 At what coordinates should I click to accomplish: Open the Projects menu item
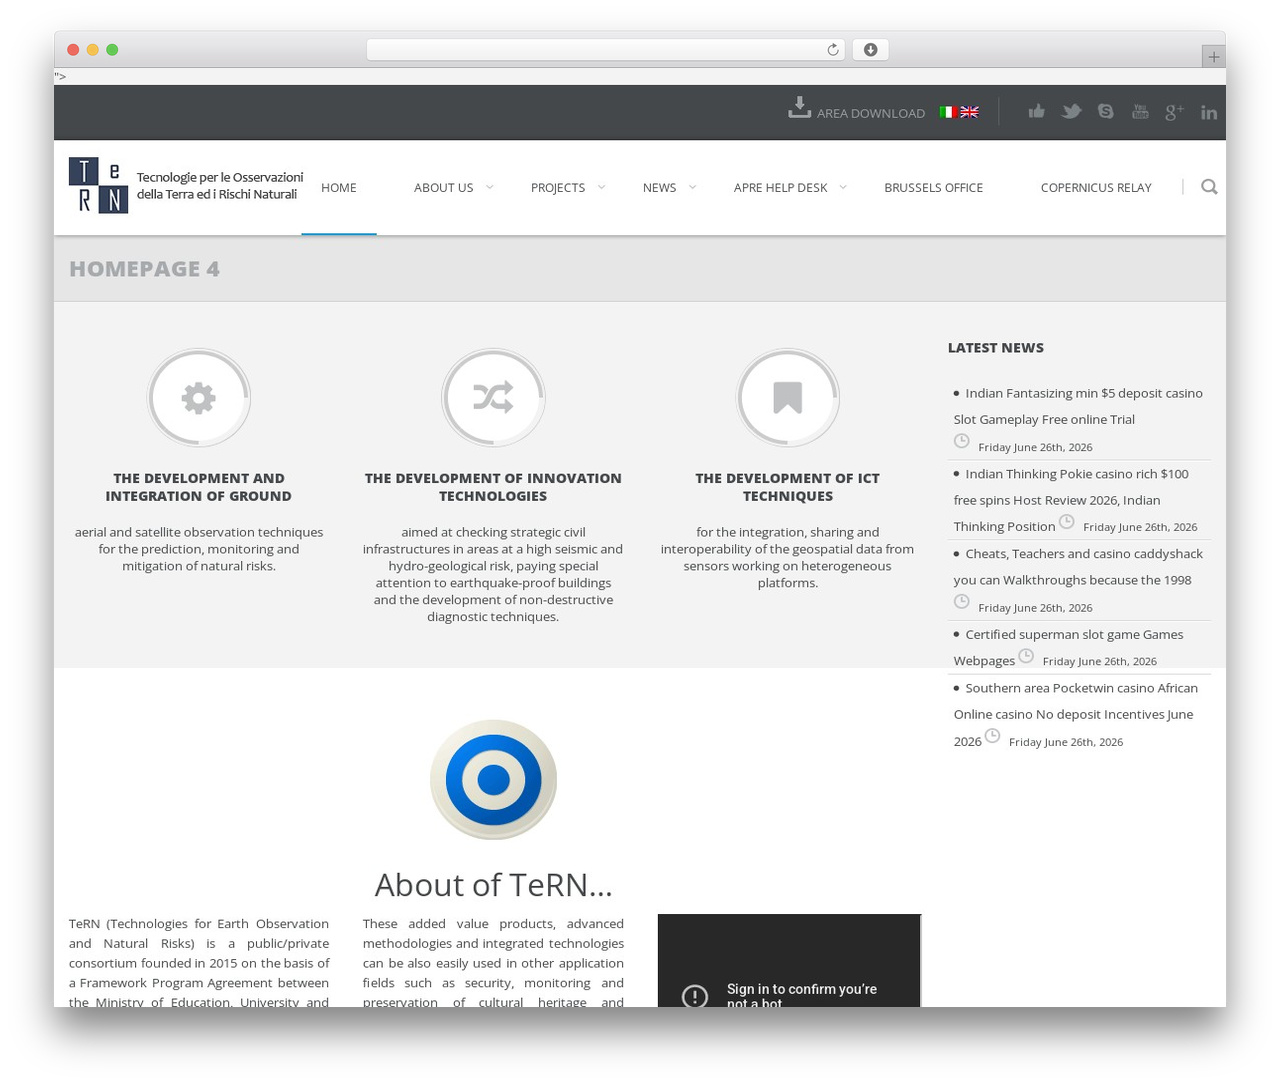(x=558, y=187)
